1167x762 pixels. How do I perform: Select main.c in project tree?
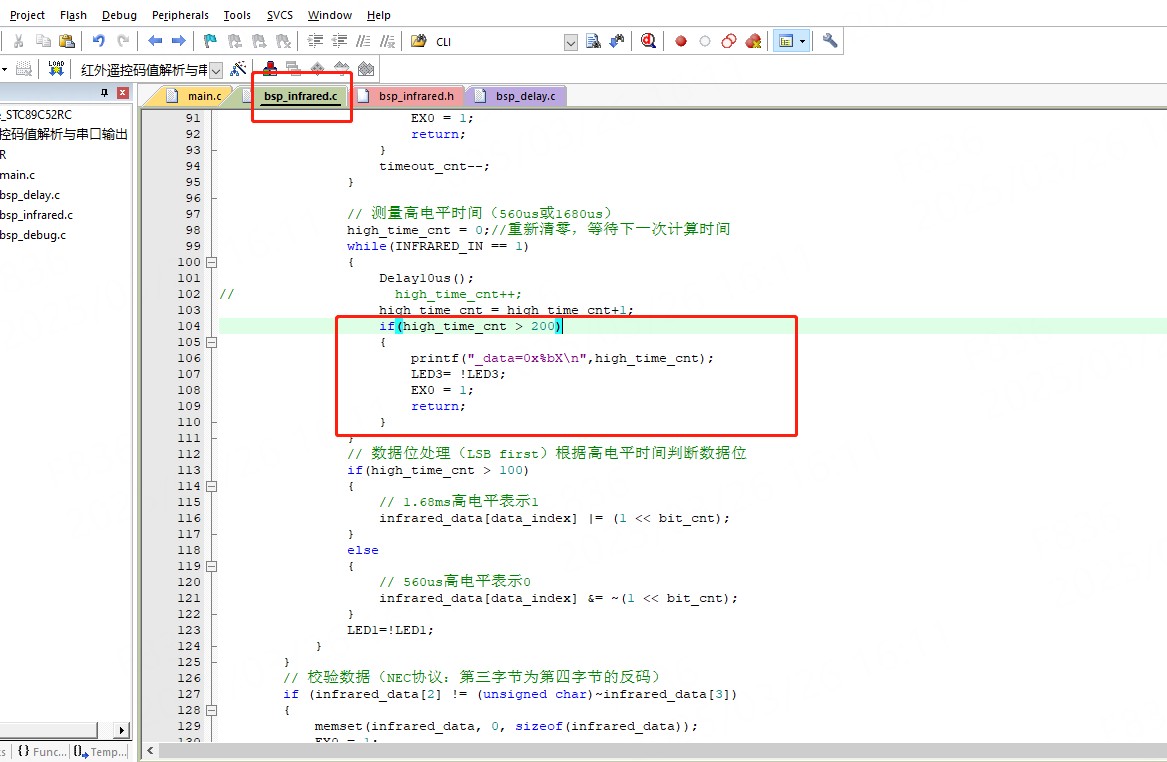tap(18, 175)
